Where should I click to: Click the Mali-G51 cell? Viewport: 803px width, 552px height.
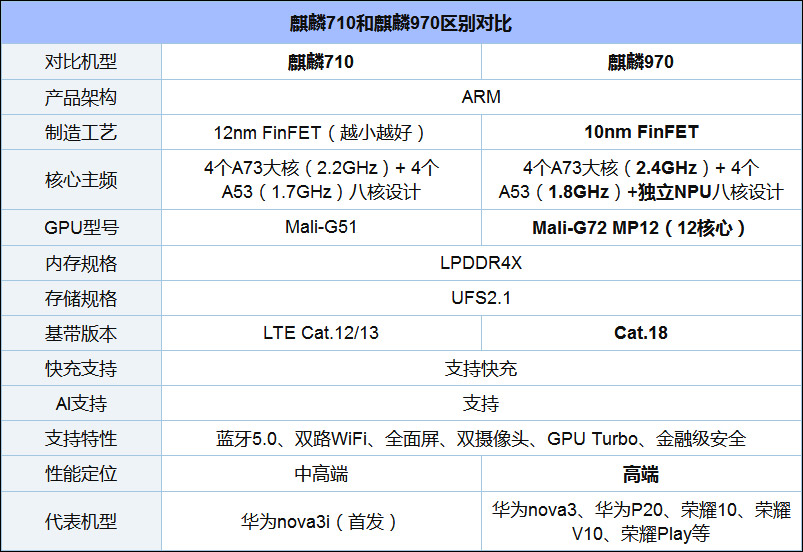tap(321, 227)
